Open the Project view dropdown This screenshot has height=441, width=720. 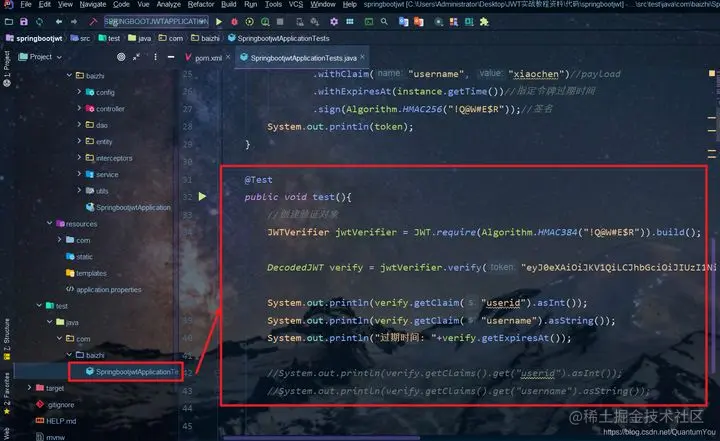[x=40, y=57]
